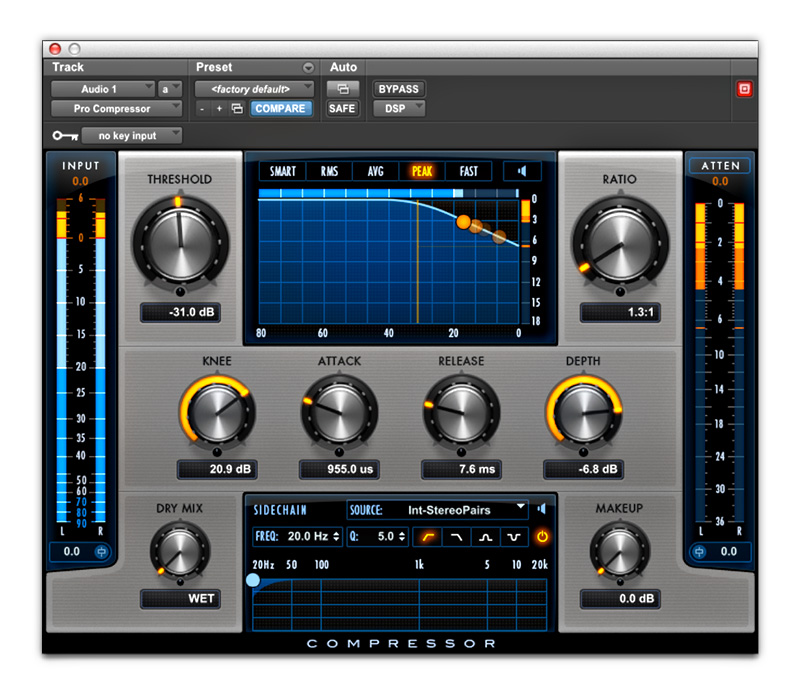Select RMS detection mode
This screenshot has width=800, height=700.
[x=330, y=171]
